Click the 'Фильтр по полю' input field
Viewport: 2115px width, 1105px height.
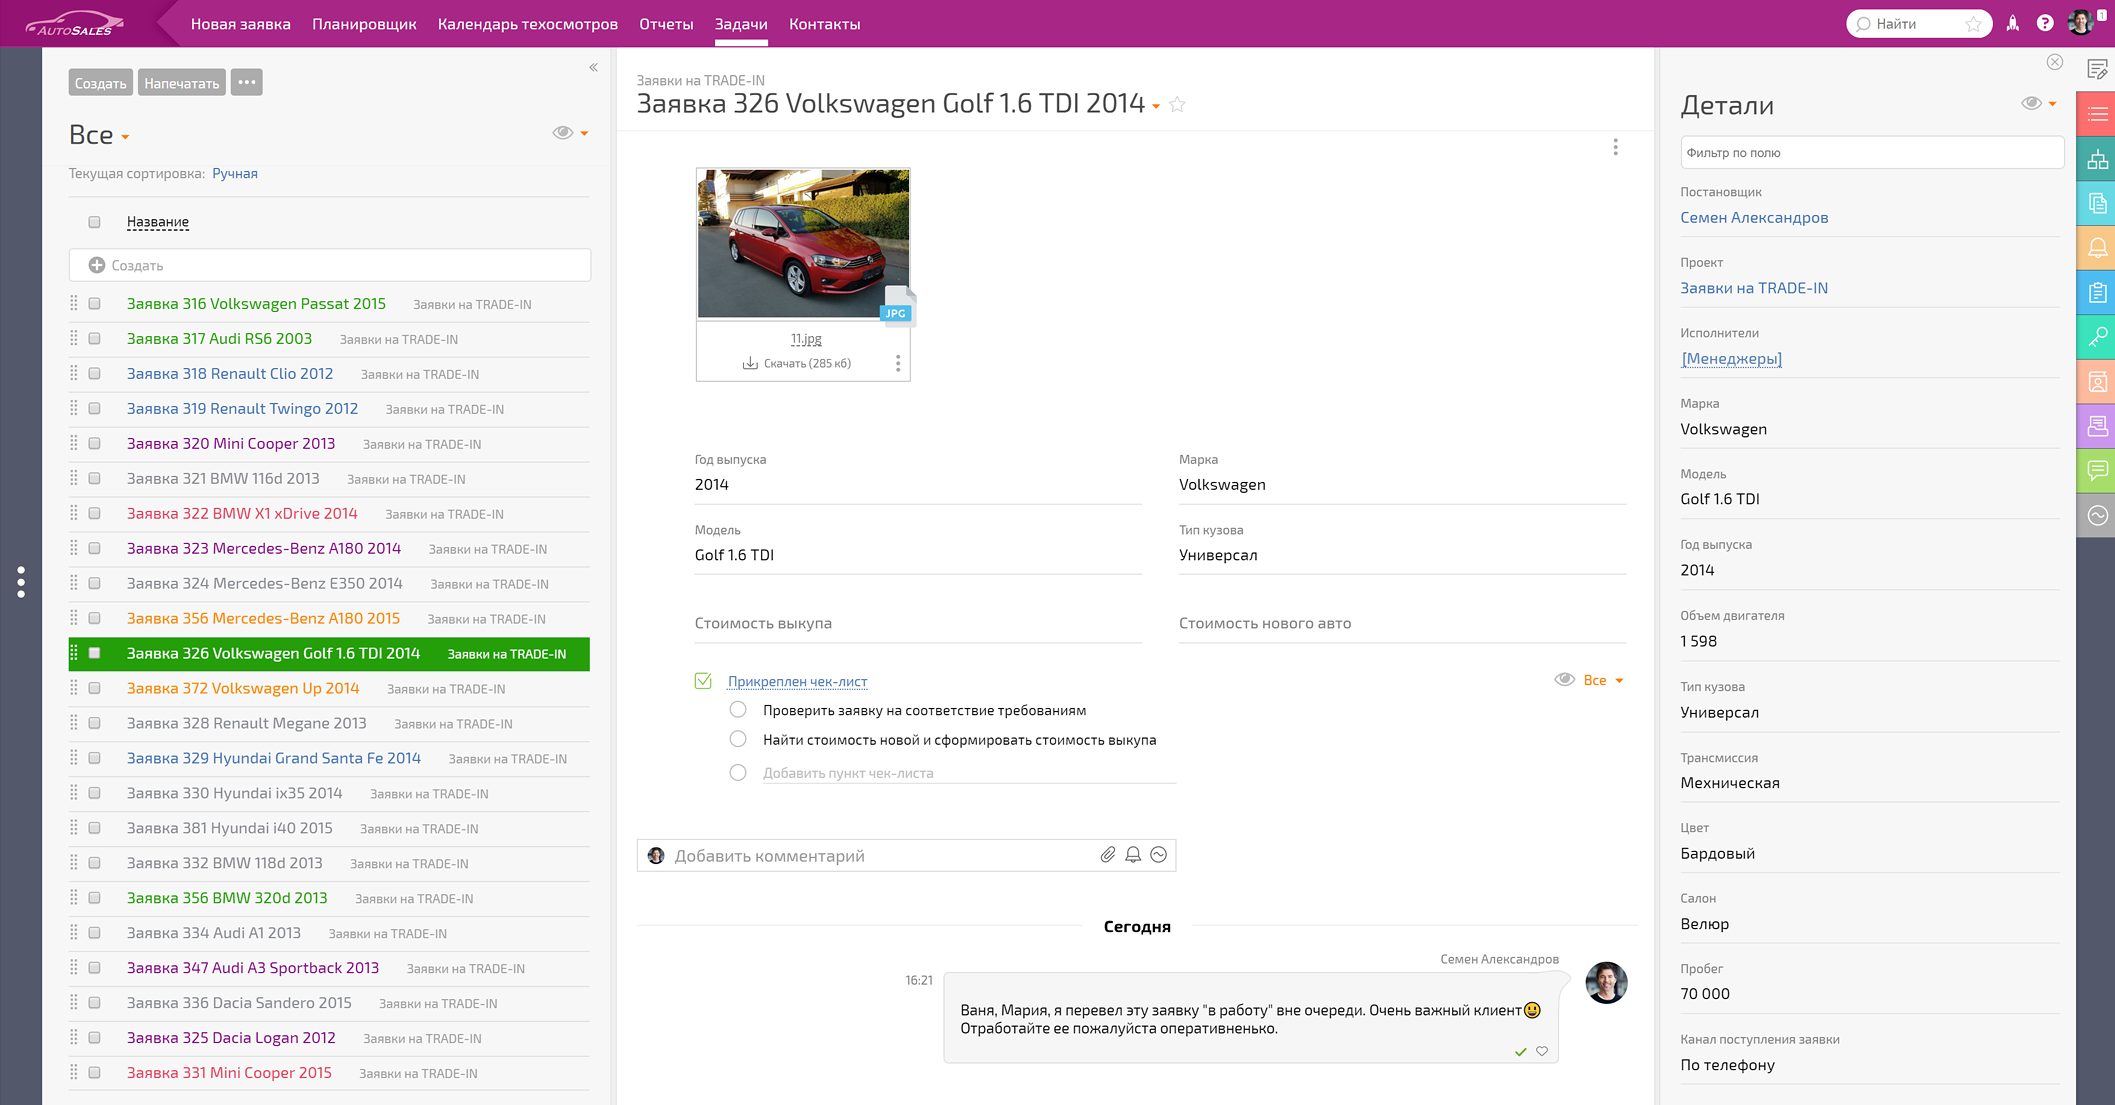coord(1870,153)
